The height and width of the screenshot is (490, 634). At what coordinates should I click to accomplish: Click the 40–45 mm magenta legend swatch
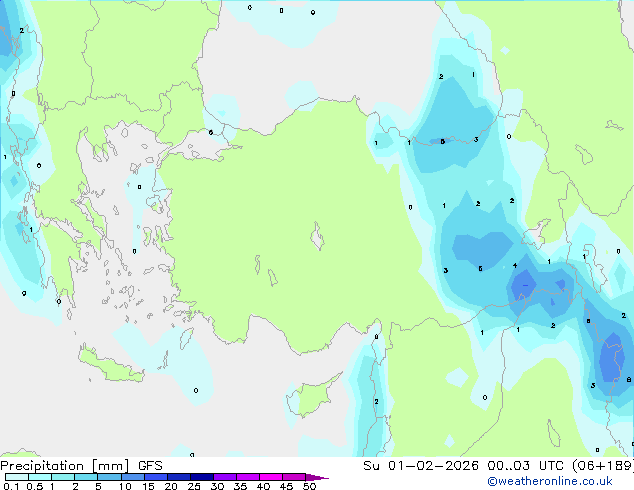[x=271, y=477]
